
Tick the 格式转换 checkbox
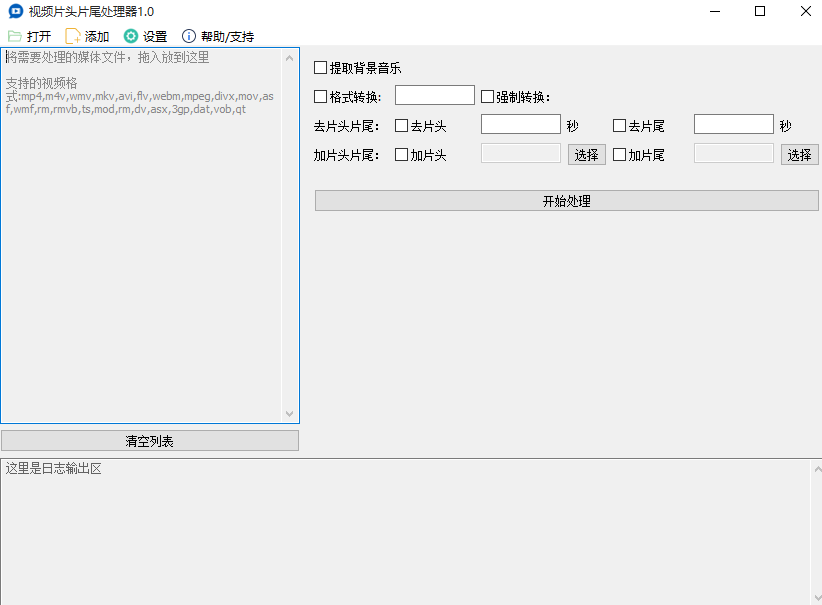tap(320, 96)
